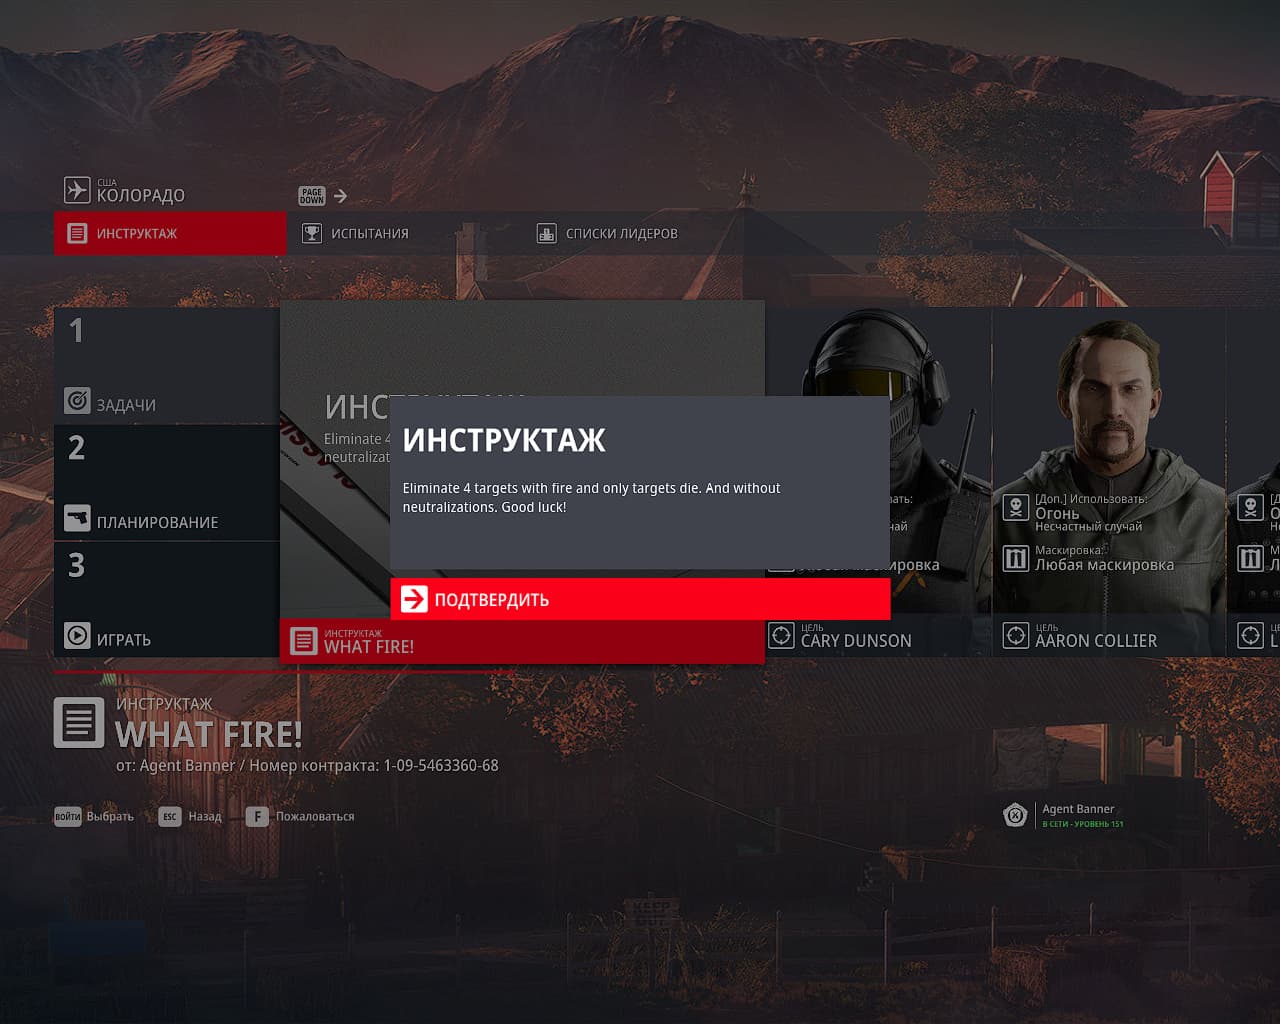This screenshot has width=1280, height=1024.
Task: Select Aaron Collier's target portrait
Action: 1109,482
